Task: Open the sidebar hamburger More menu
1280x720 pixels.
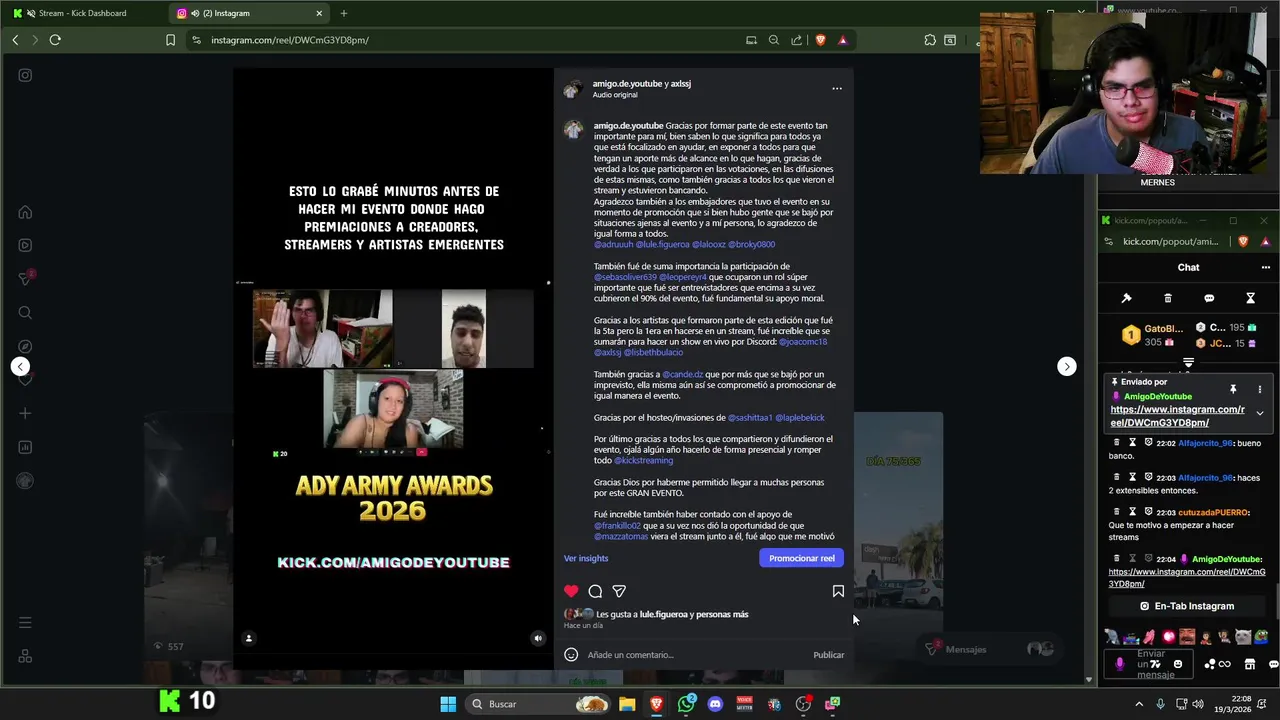Action: tap(25, 622)
